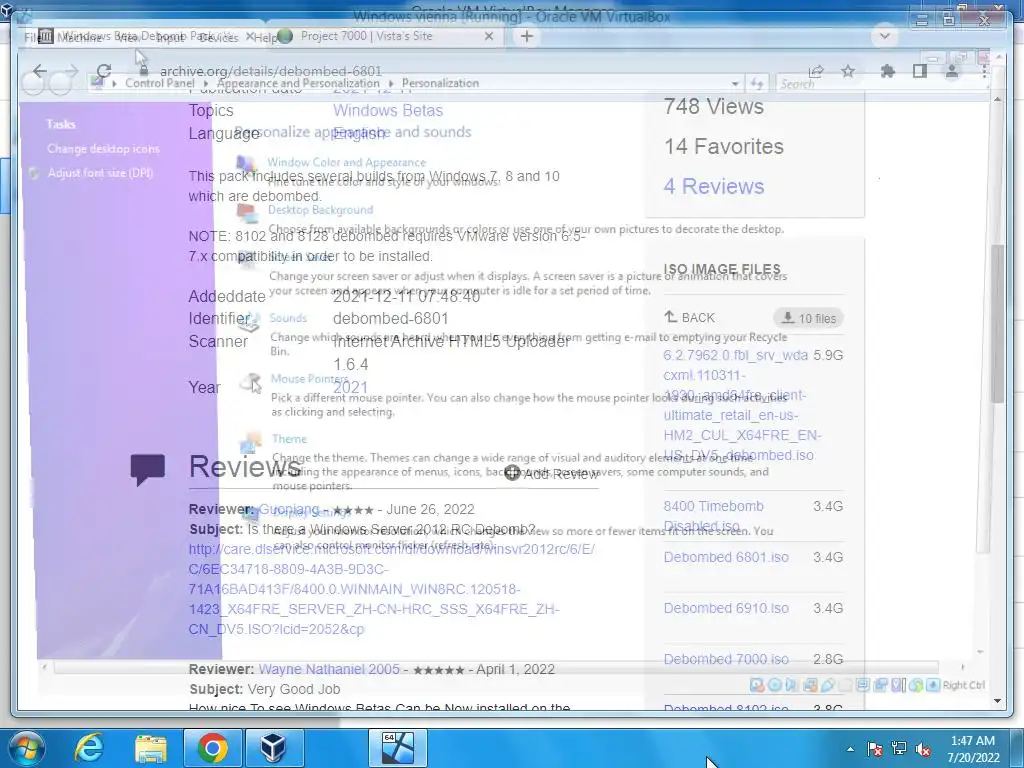Click VirtualBox cube taskbar icon

pyautogui.click(x=273, y=748)
